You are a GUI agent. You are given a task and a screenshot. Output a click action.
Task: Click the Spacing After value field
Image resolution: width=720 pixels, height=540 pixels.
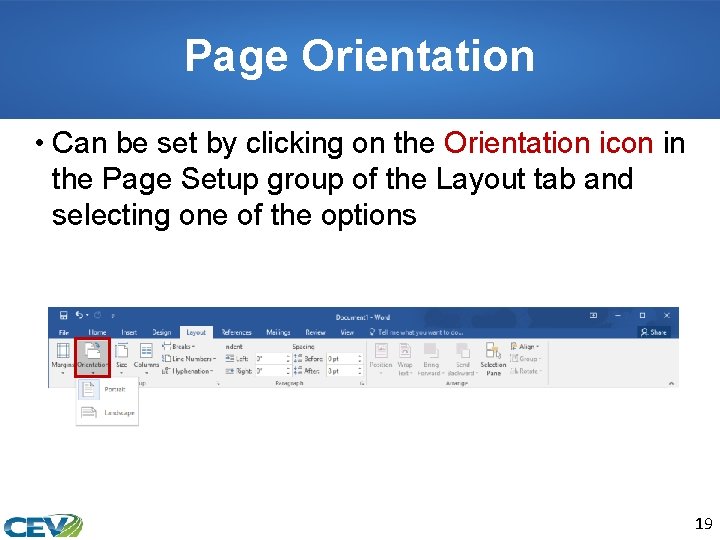tap(342, 371)
